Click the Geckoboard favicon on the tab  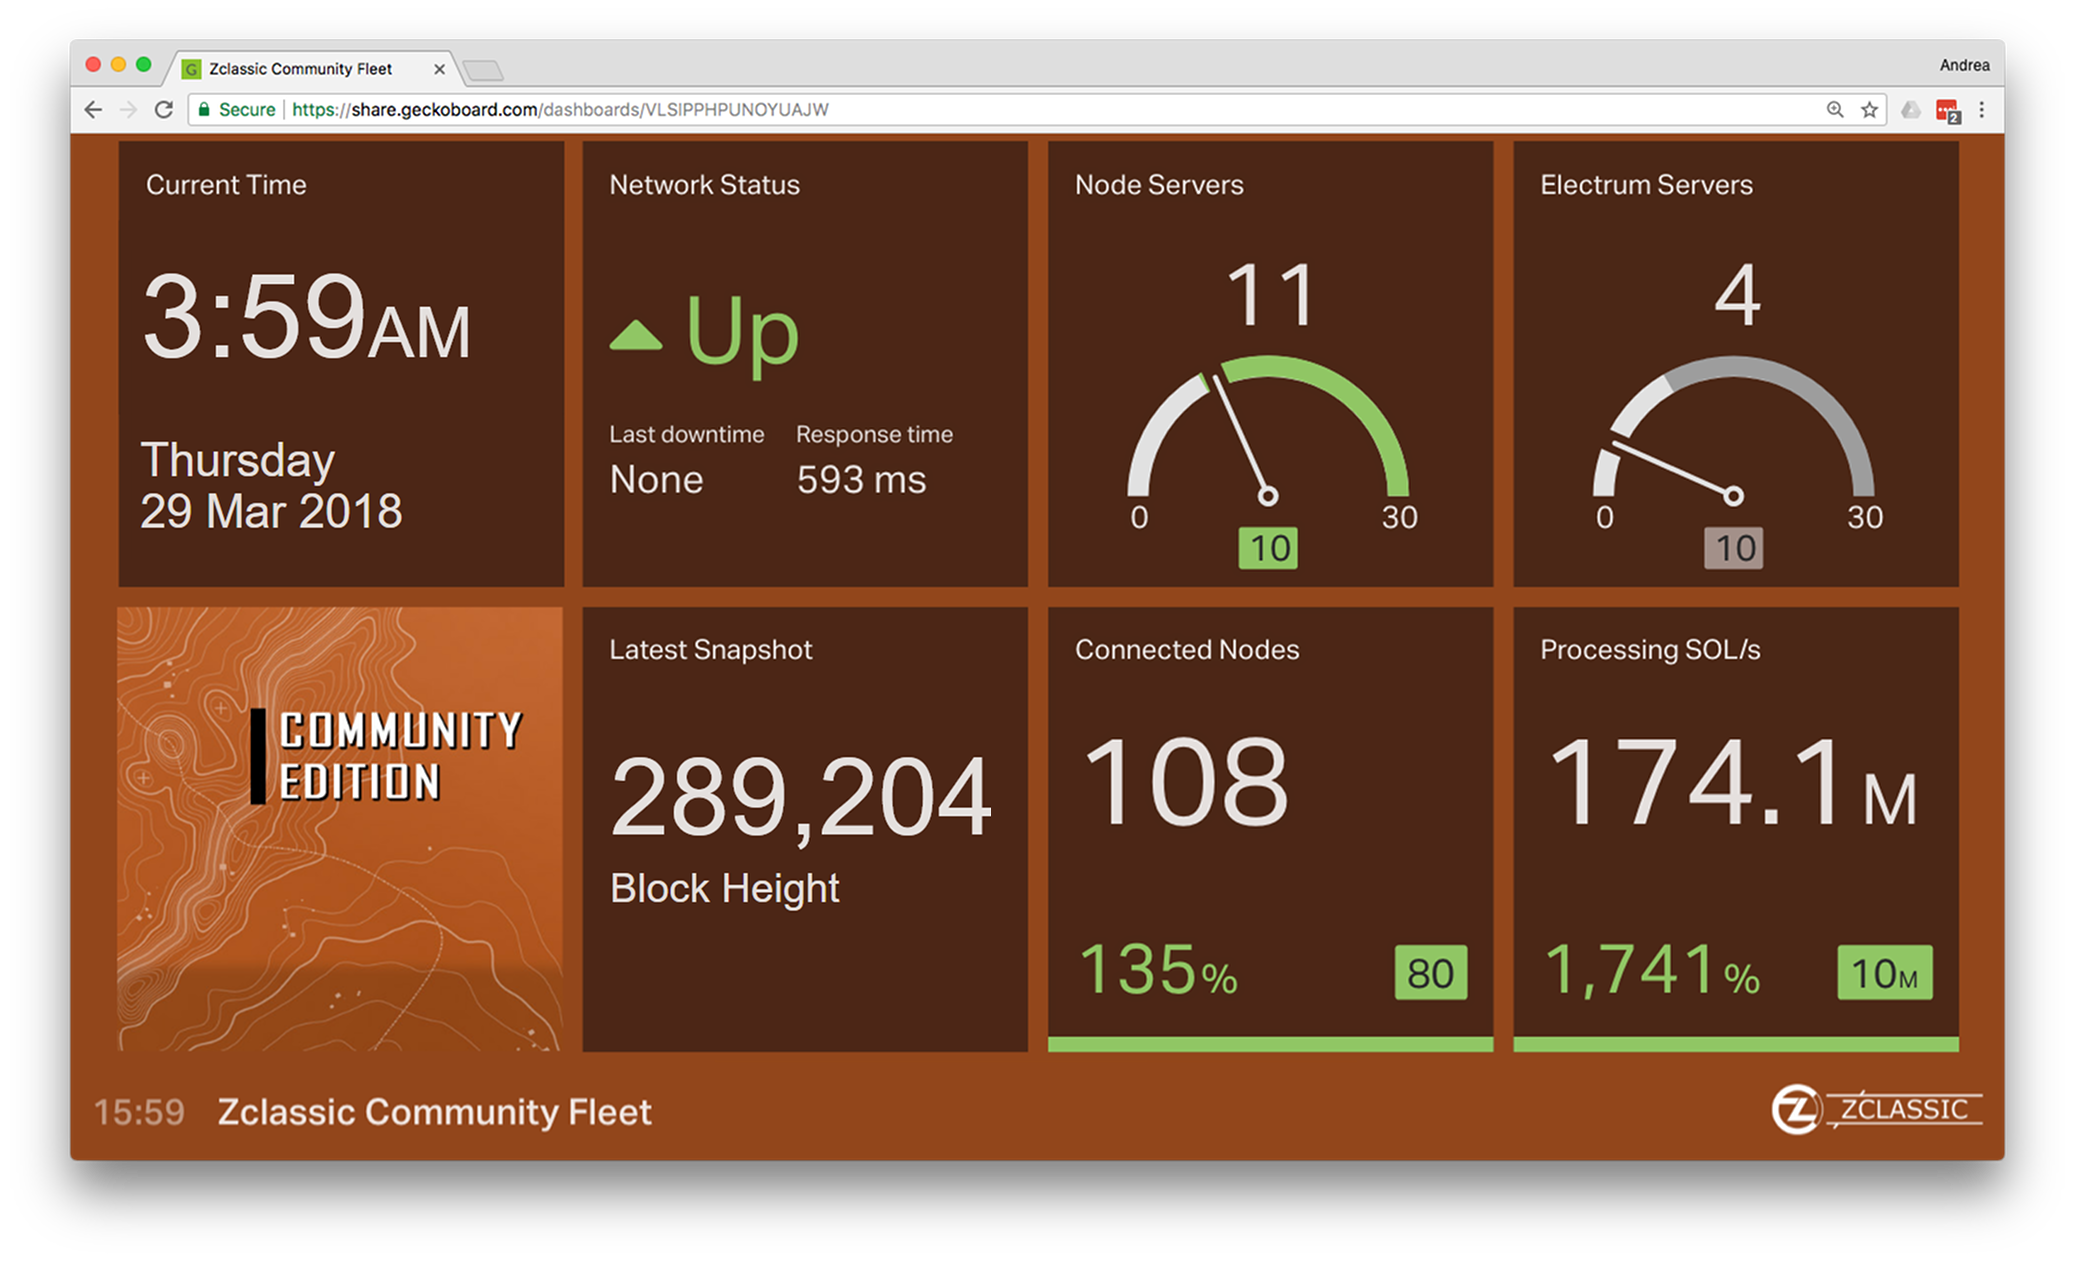[x=191, y=69]
